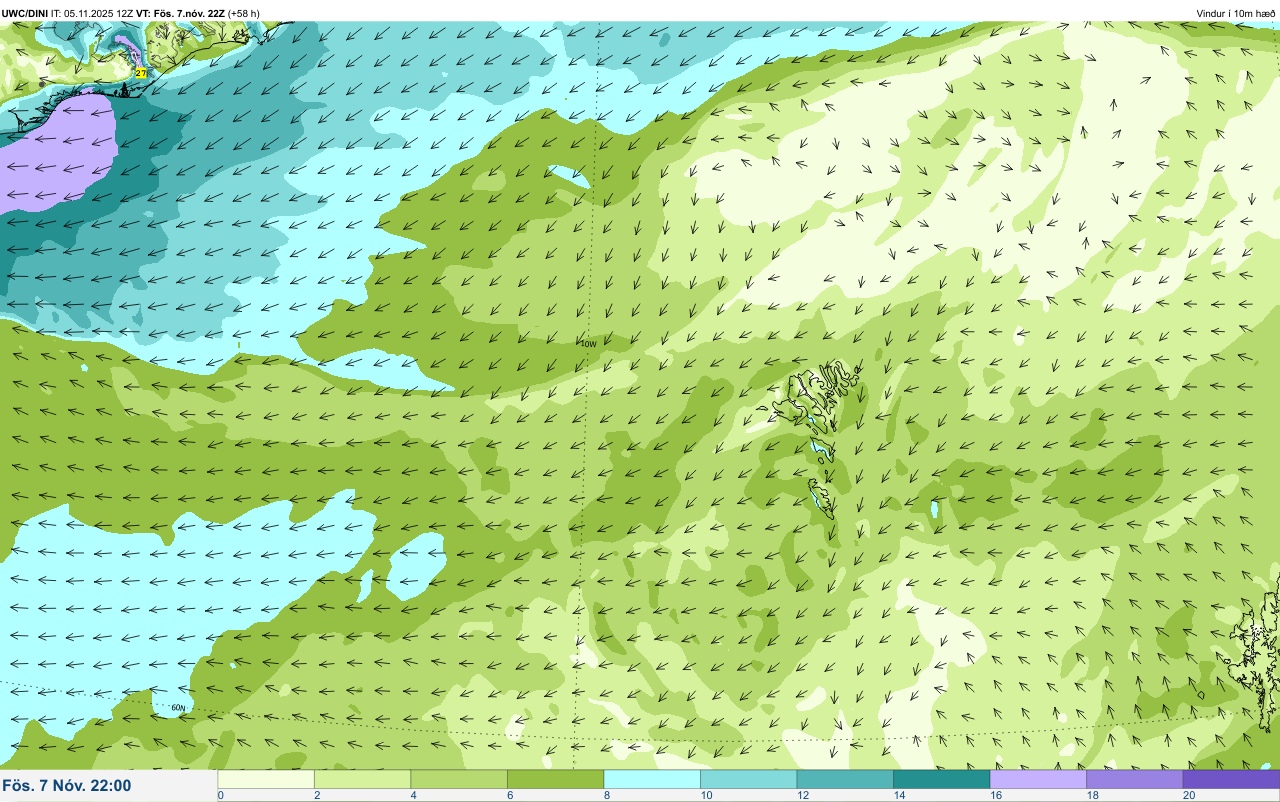Click the legend scale value 8
This screenshot has width=1280, height=802.
tap(607, 796)
